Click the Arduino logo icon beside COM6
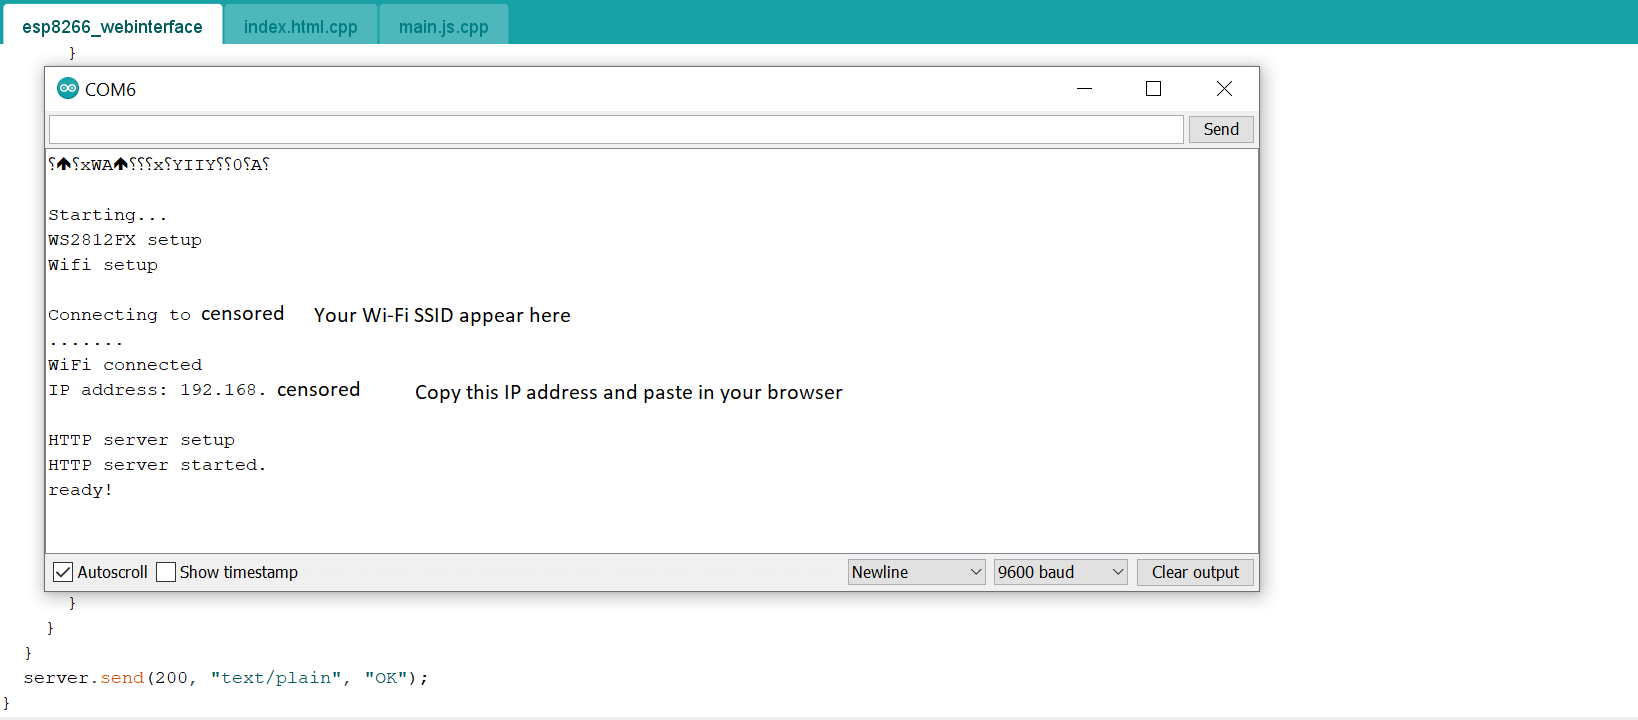The height and width of the screenshot is (720, 1638). [x=68, y=89]
